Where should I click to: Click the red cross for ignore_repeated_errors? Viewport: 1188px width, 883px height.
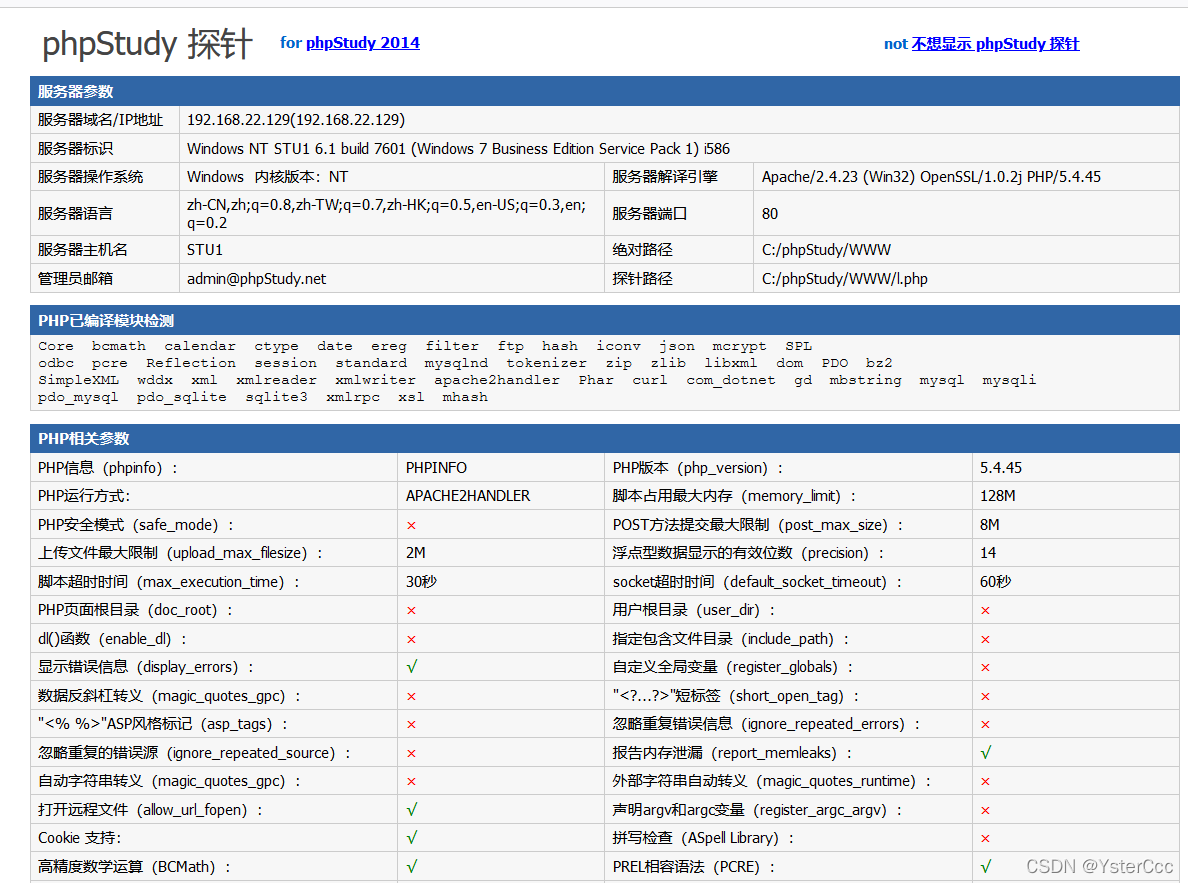click(x=985, y=725)
